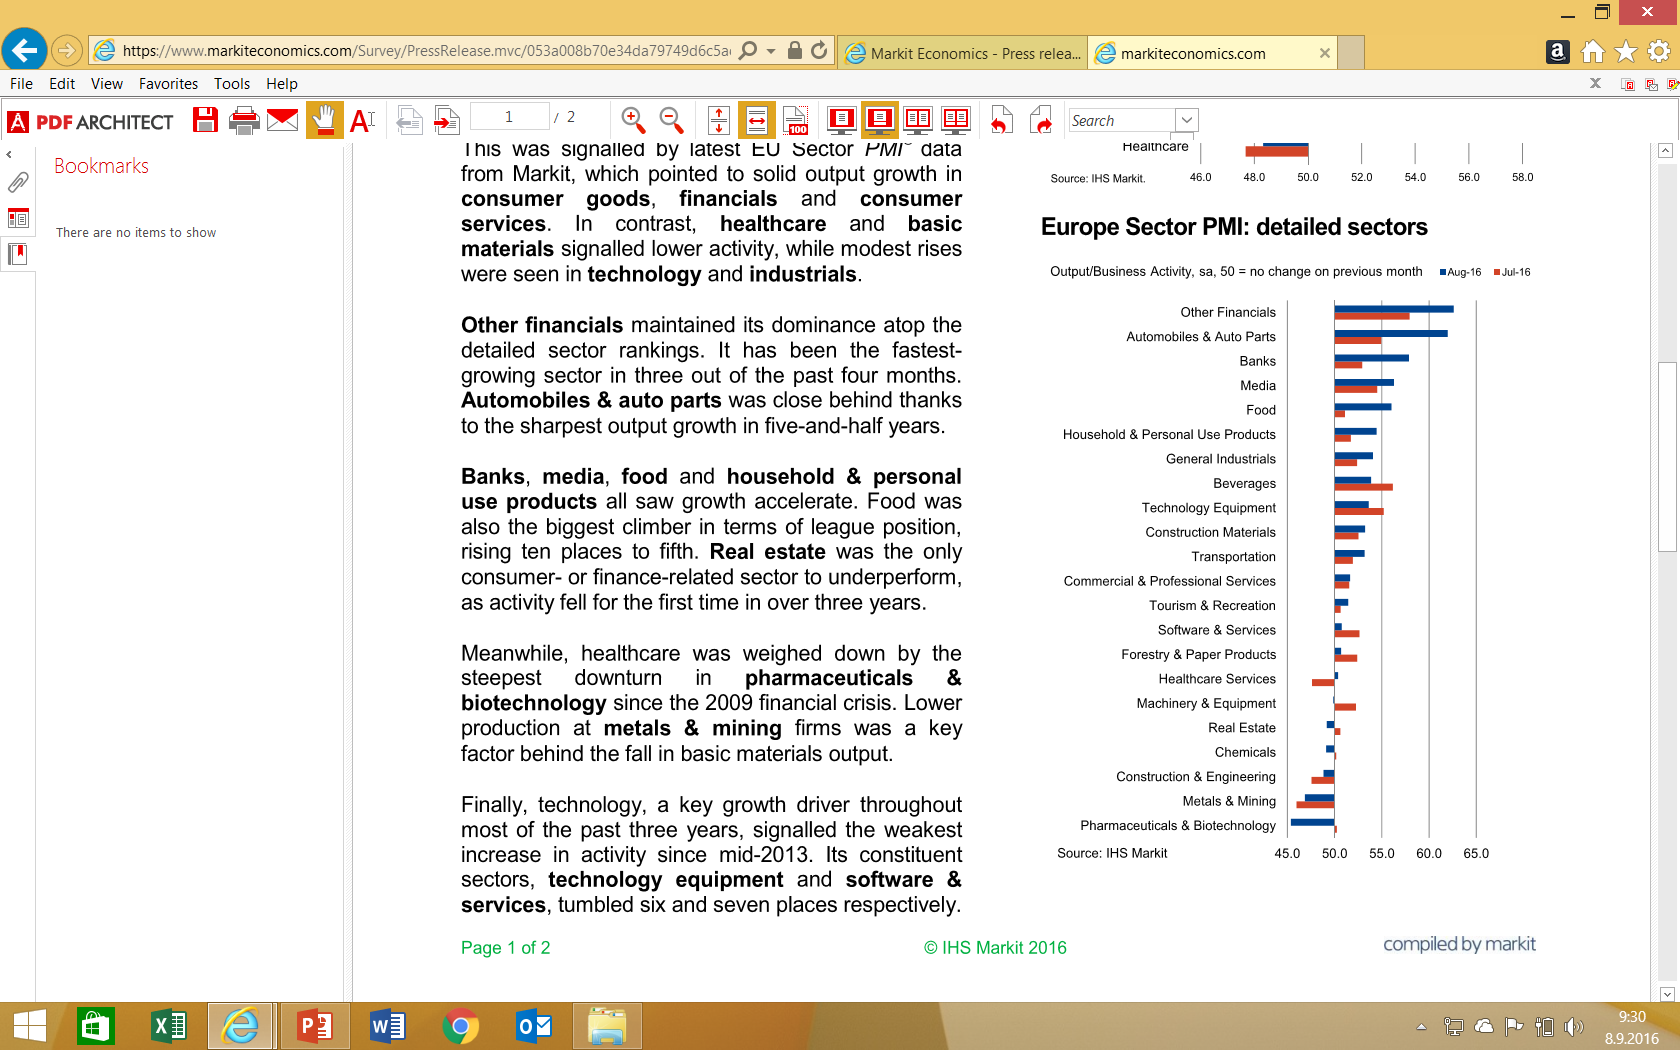Close the menu bar X
The image size is (1680, 1050).
tap(1596, 83)
